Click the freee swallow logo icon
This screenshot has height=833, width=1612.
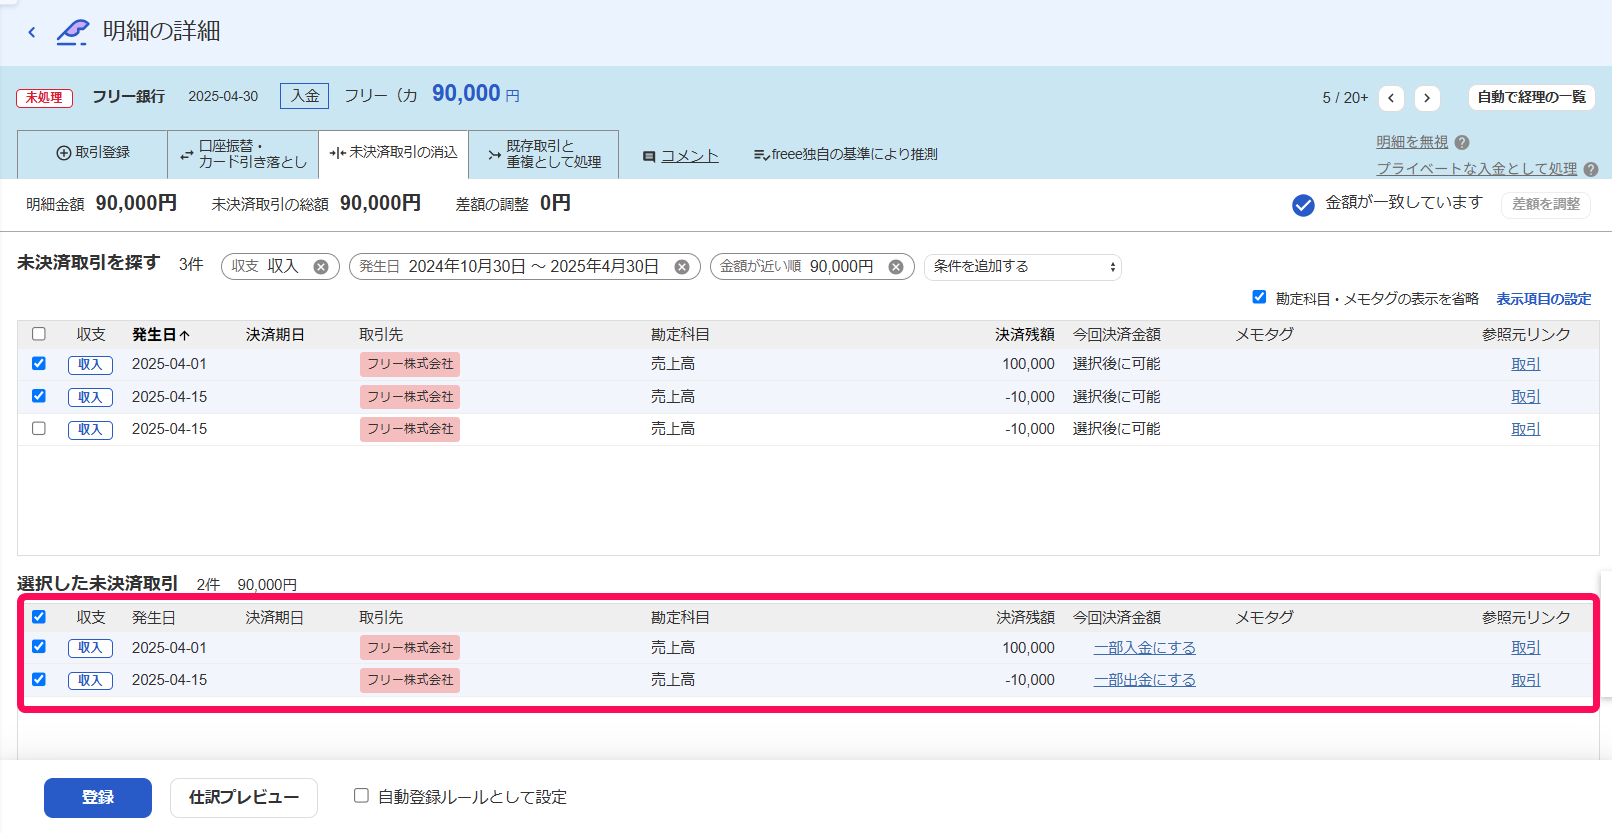(72, 32)
